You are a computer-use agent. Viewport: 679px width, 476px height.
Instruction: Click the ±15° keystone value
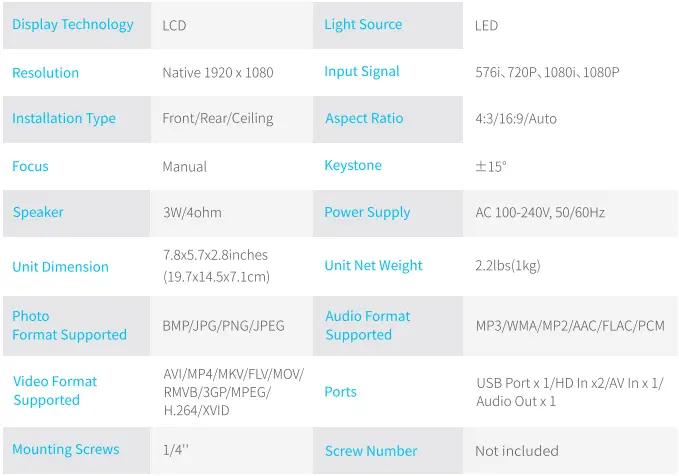coord(491,166)
